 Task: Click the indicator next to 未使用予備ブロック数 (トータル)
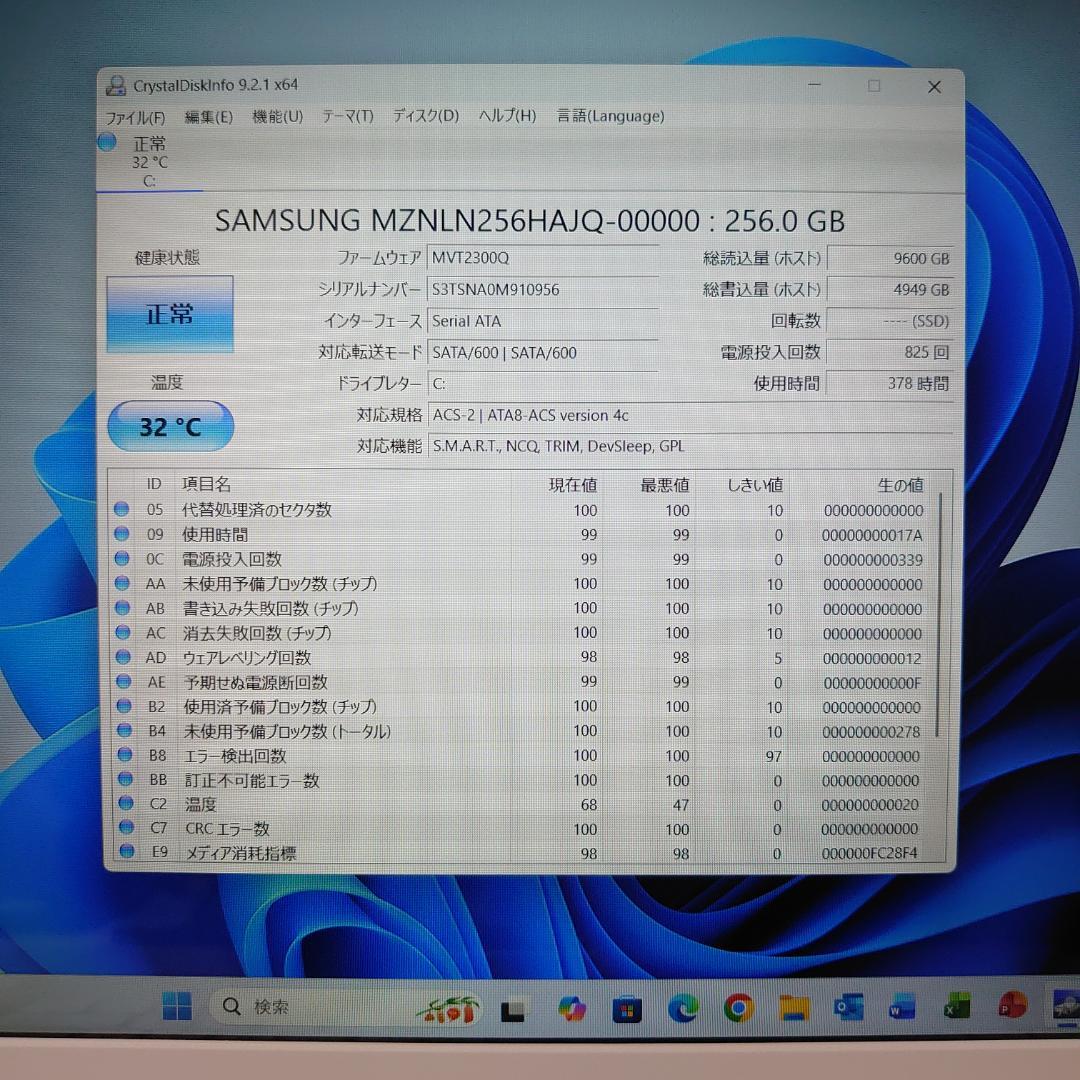(x=121, y=730)
